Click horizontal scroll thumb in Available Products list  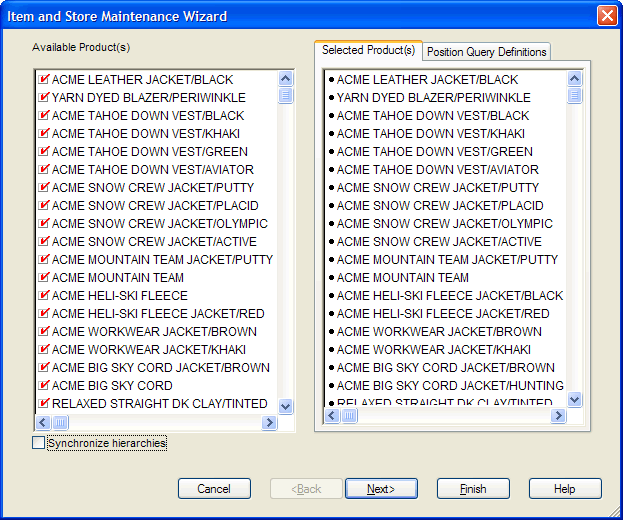point(60,422)
